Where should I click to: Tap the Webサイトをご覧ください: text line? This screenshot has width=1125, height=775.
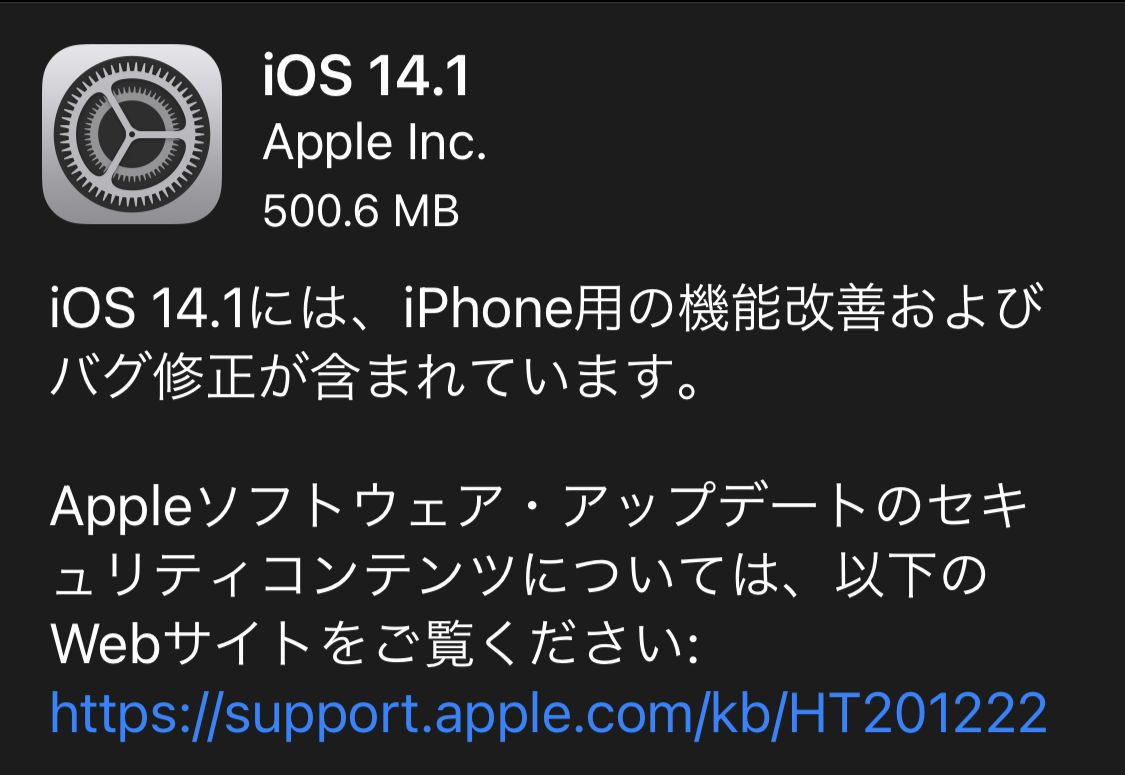[x=375, y=642]
